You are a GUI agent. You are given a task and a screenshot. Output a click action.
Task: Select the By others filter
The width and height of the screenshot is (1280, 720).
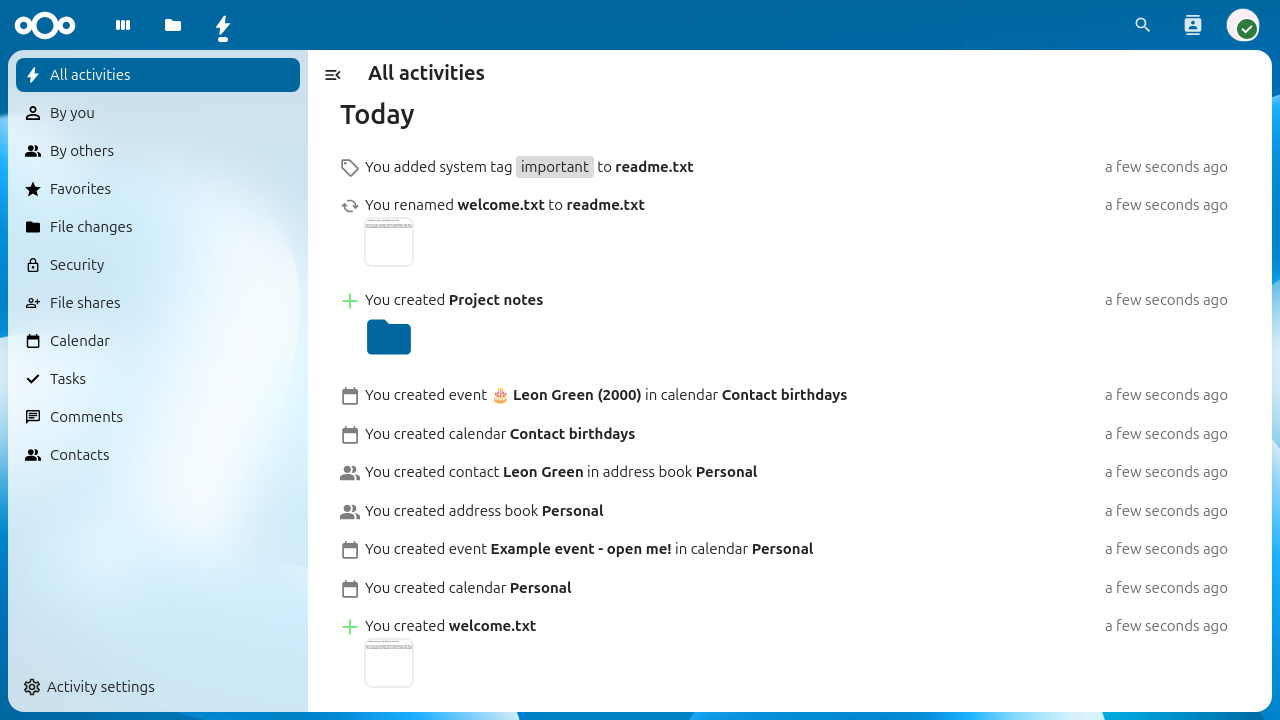coord(82,151)
